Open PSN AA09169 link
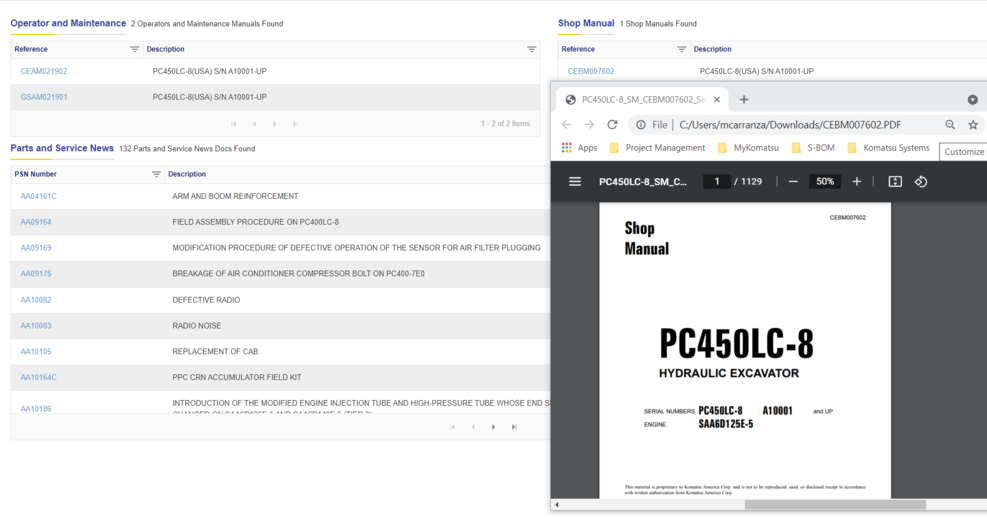987x517 pixels. pos(36,247)
